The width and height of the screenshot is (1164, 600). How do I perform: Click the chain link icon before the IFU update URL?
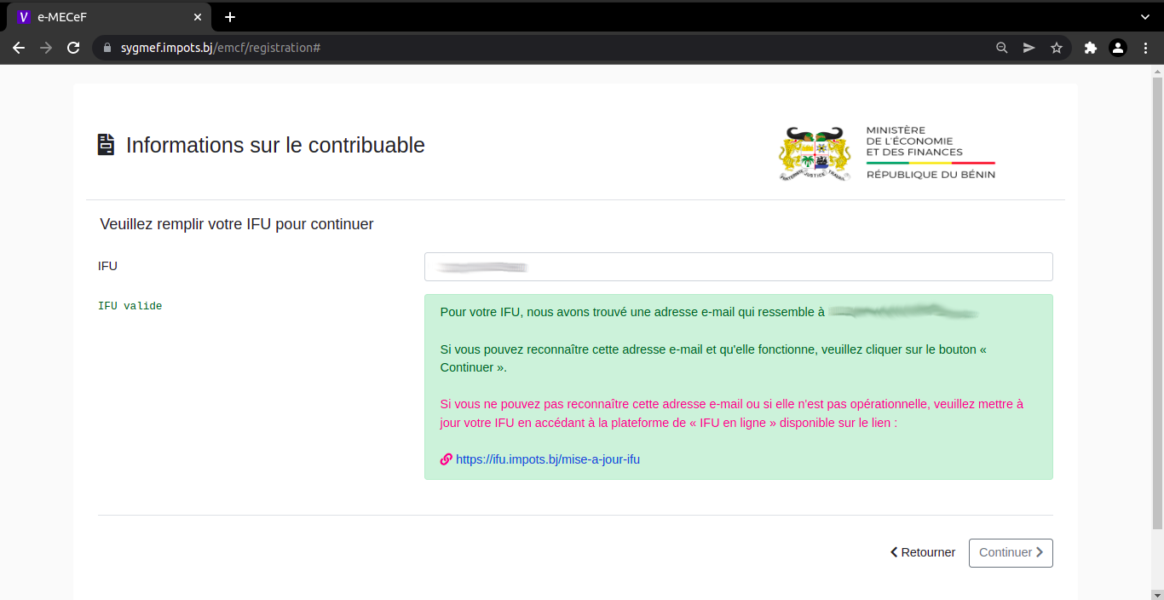point(445,459)
